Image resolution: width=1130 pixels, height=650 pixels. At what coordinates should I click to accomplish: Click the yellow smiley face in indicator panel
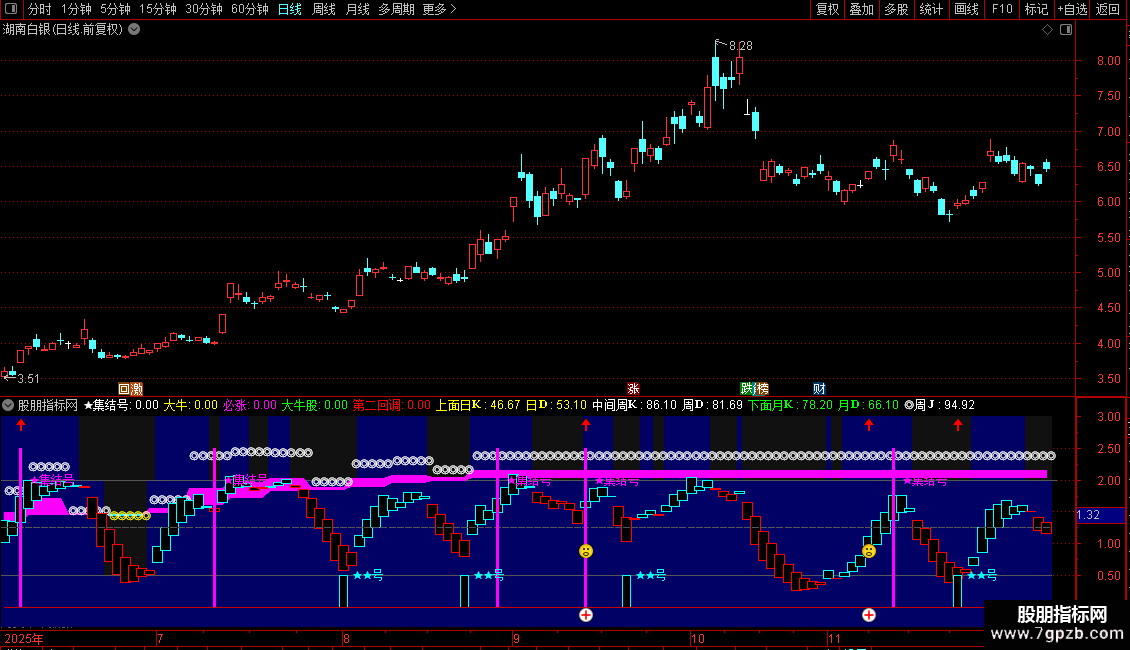pos(586,551)
